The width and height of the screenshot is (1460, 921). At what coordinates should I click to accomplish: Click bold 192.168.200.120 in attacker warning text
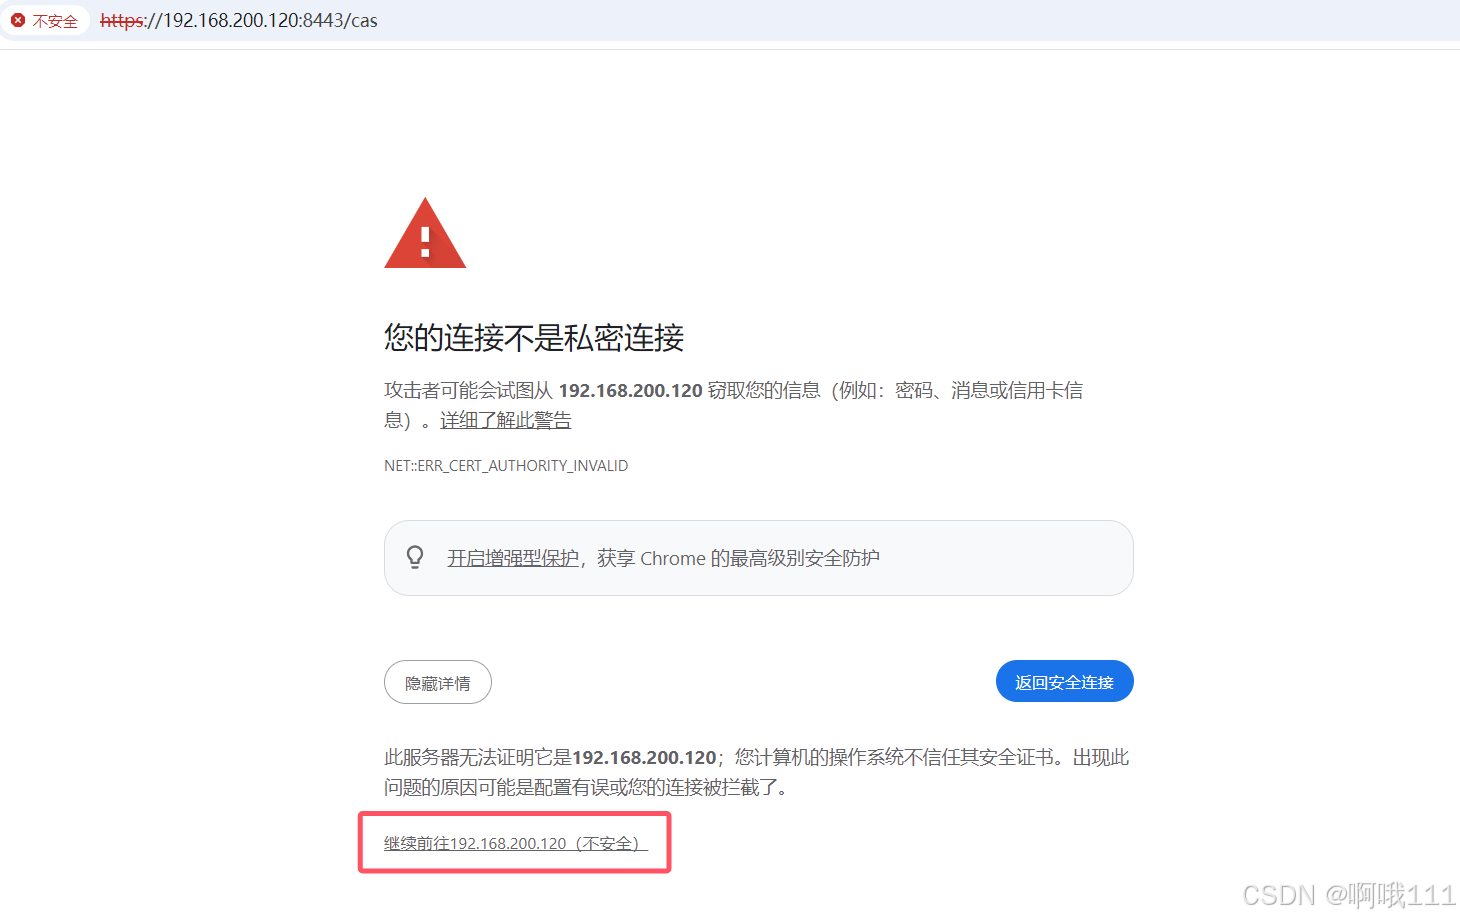click(630, 391)
